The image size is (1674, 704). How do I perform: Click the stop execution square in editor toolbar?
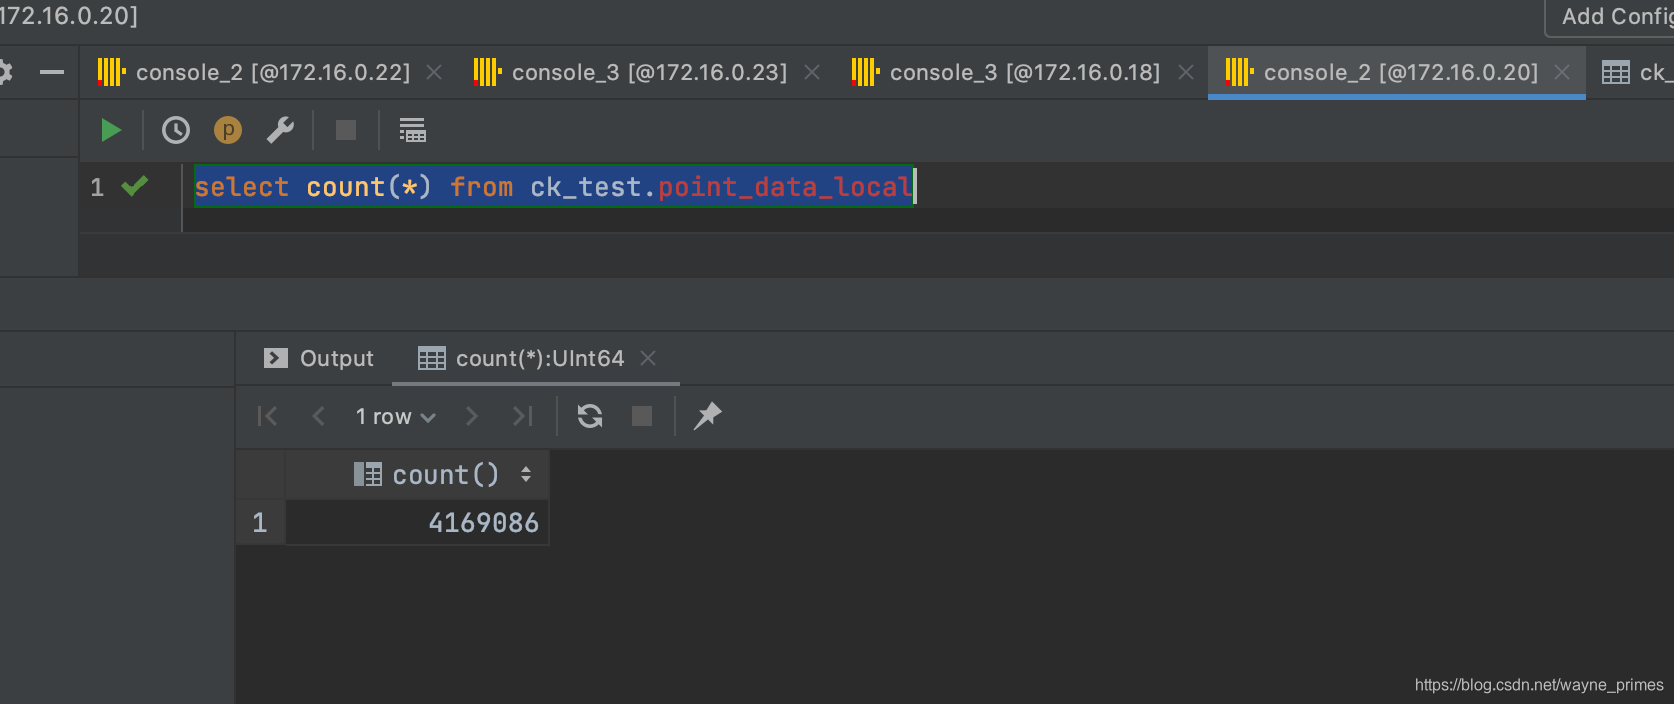(x=346, y=130)
